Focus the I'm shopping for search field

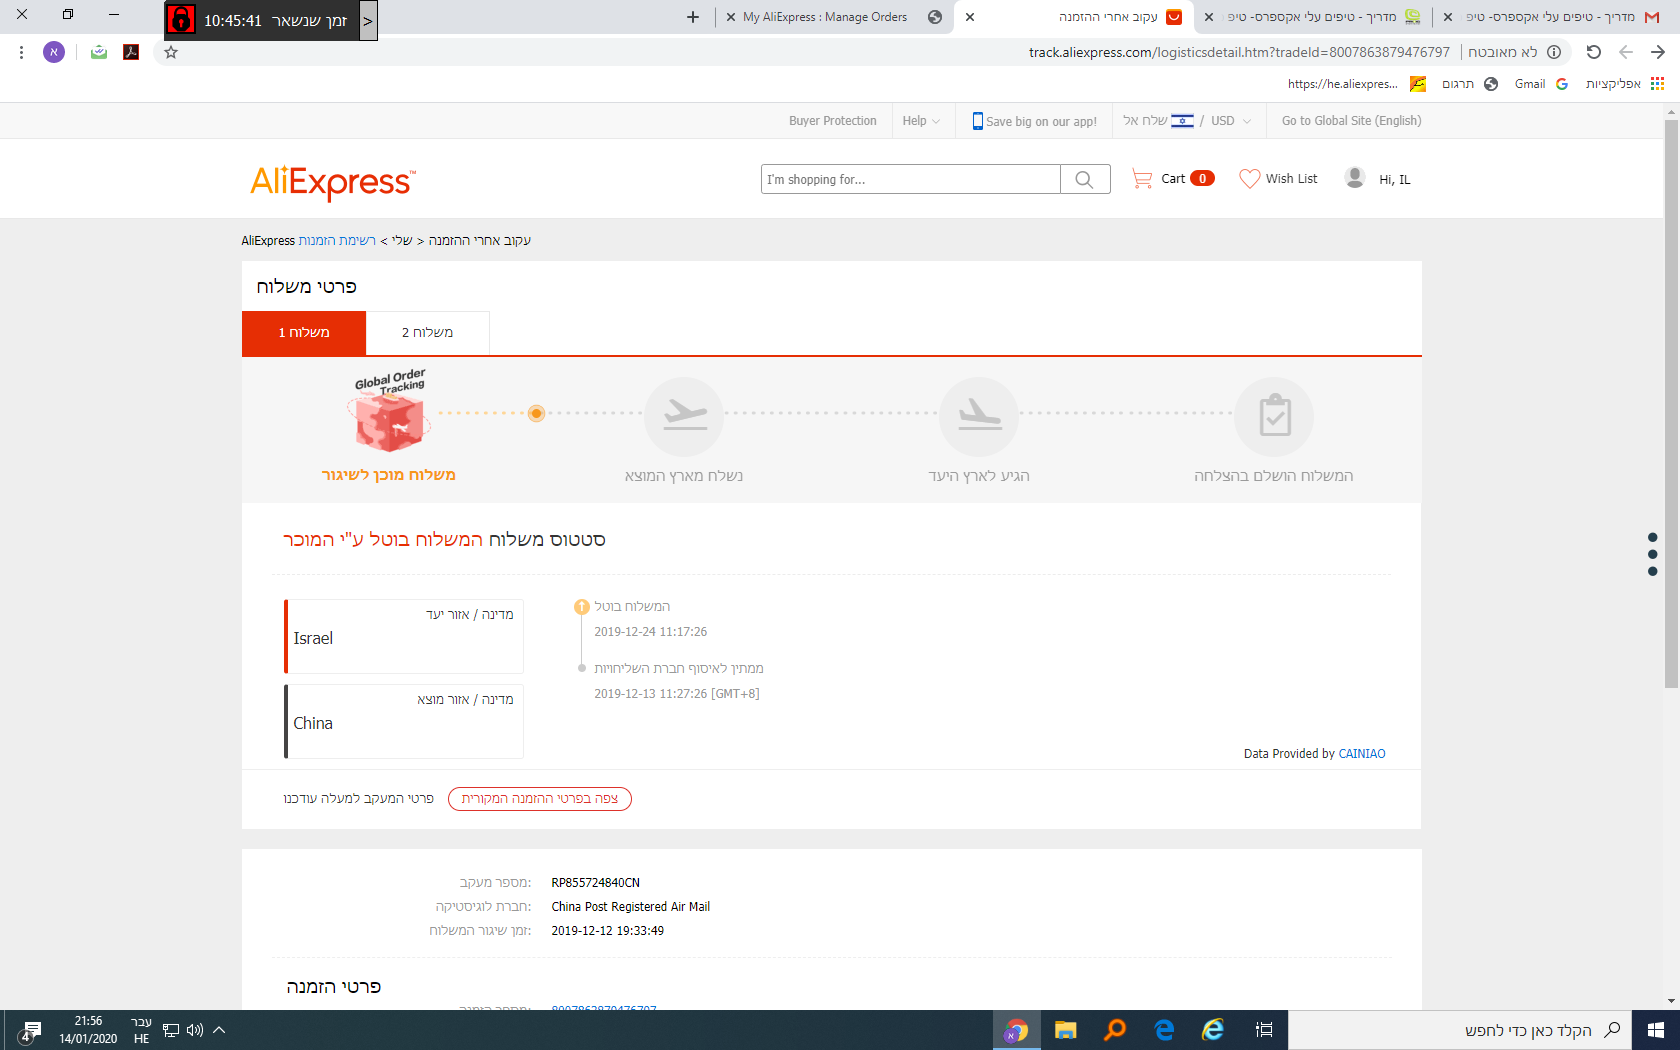(x=910, y=179)
